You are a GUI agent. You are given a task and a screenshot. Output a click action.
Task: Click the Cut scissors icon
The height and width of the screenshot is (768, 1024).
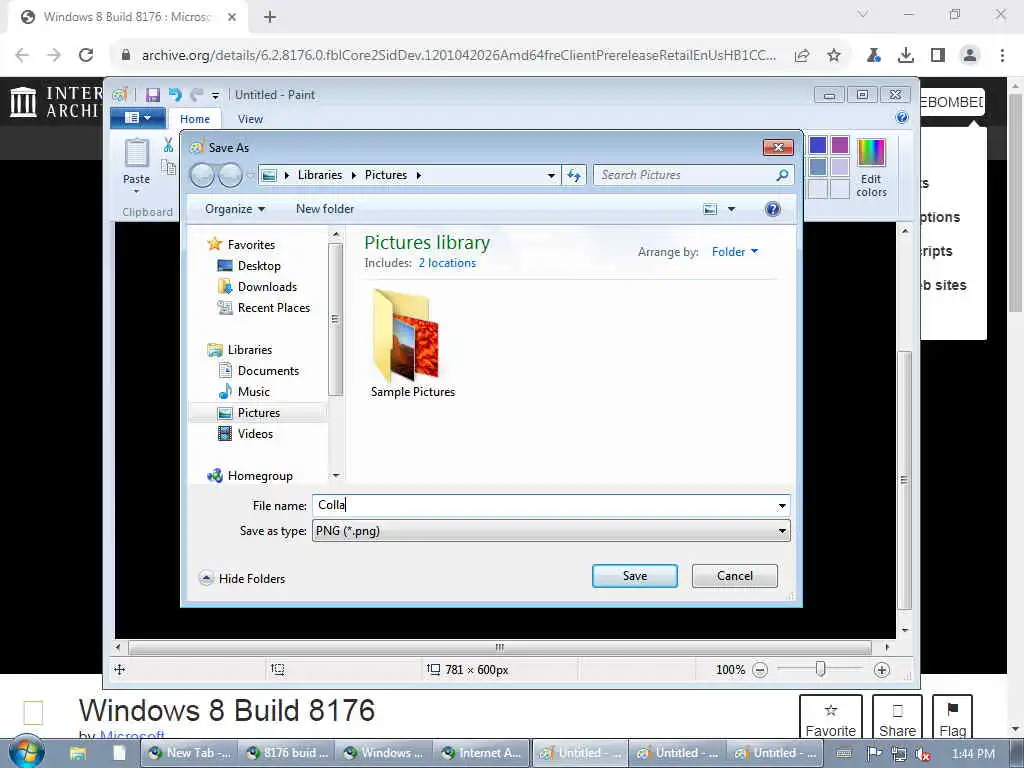[168, 145]
